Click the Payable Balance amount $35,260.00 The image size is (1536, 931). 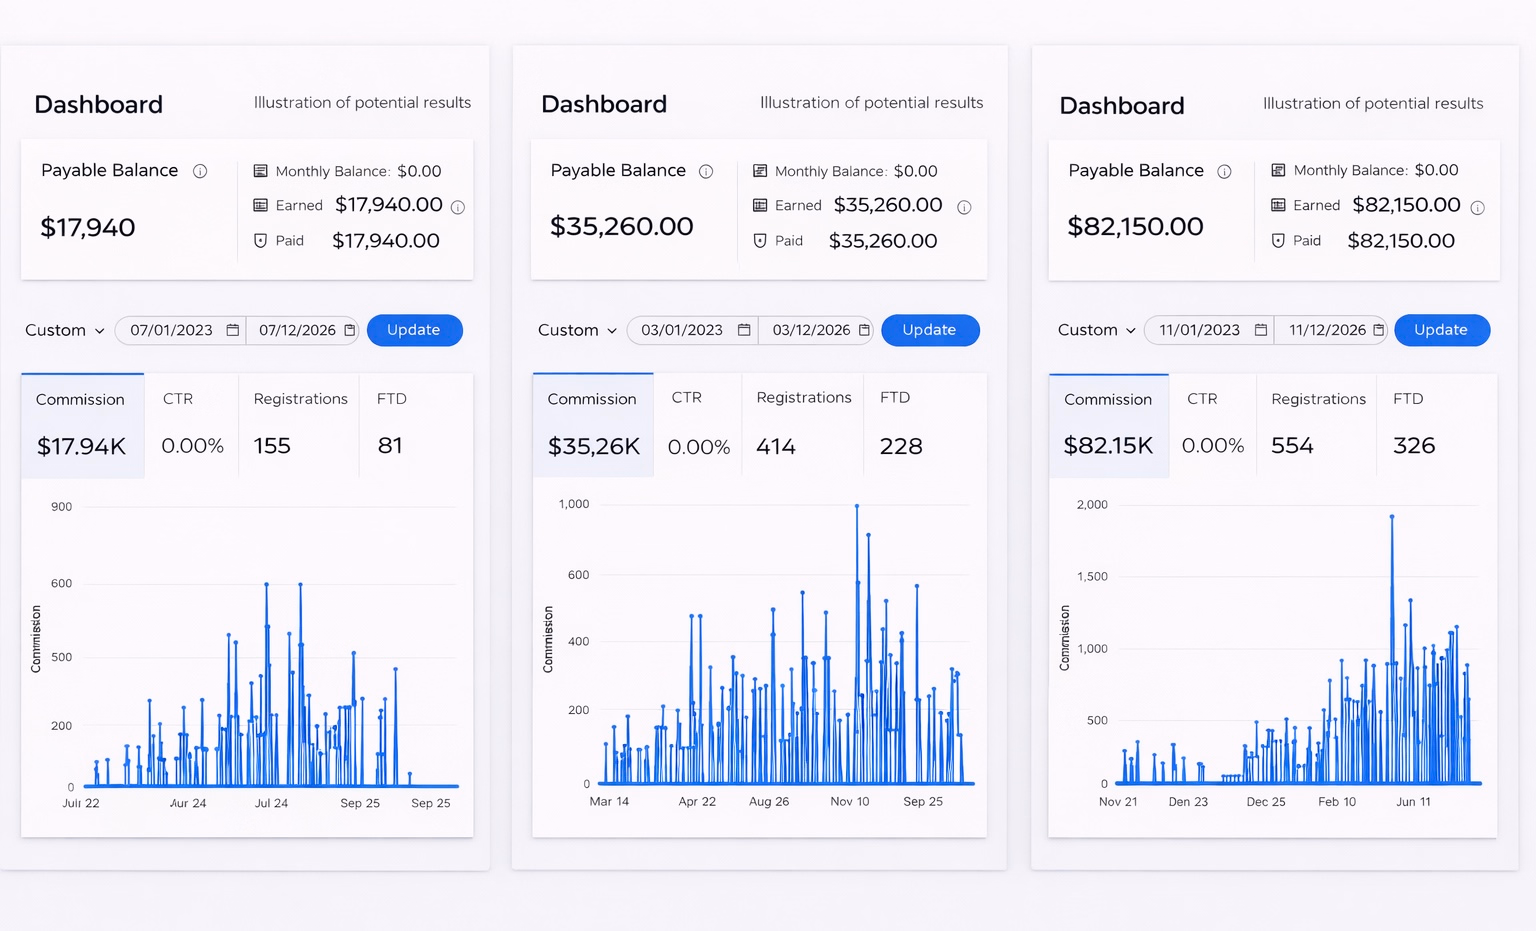(x=622, y=227)
